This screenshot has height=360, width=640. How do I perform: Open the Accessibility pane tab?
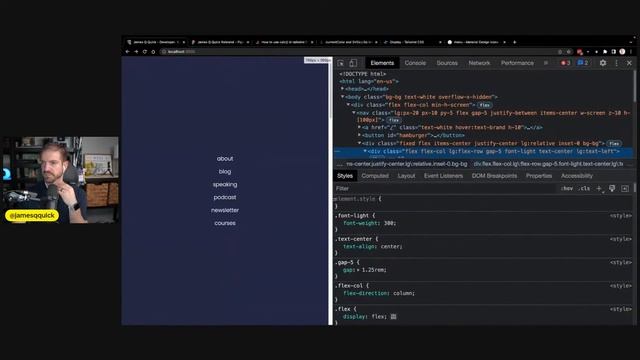point(577,176)
